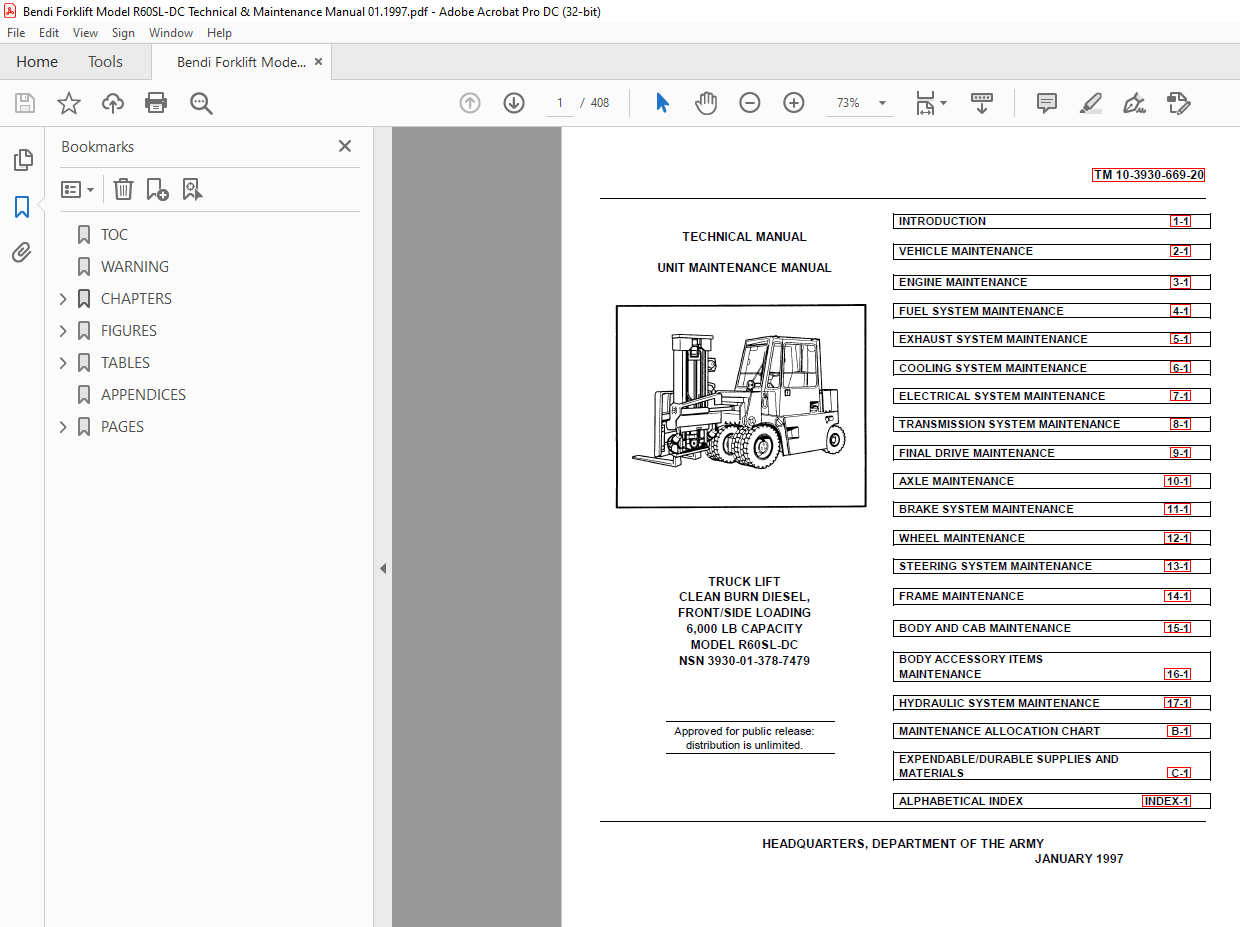1240x927 pixels.
Task: Open the Page Thumbnails panel icon
Action: click(x=22, y=160)
